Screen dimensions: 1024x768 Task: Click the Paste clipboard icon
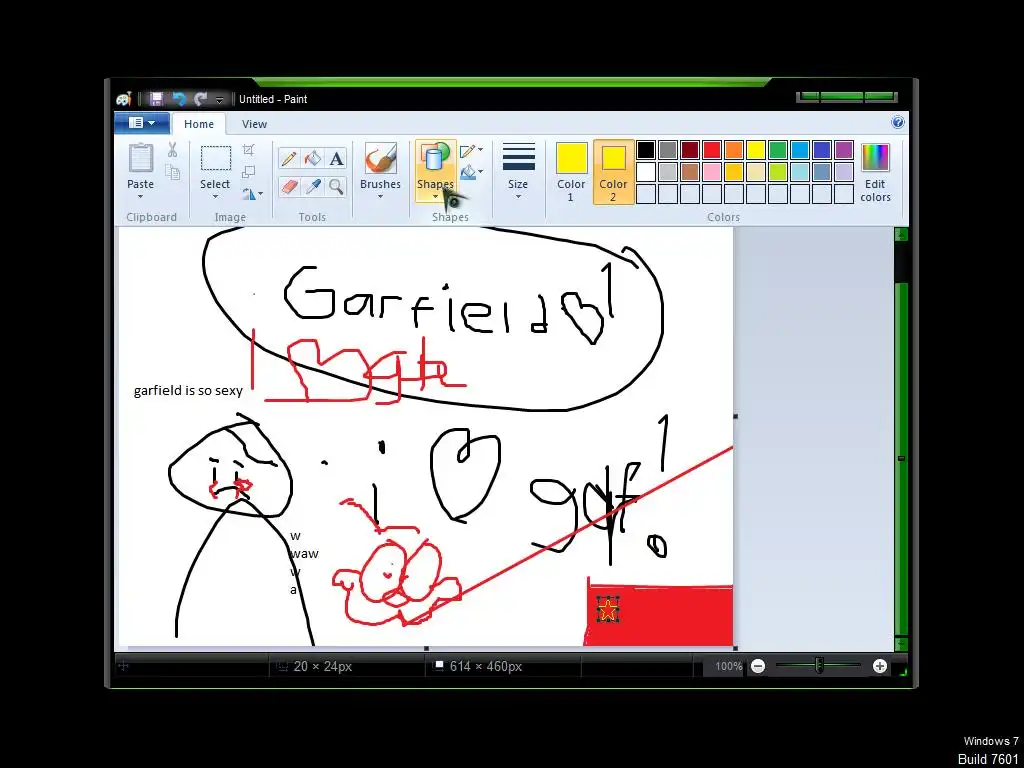point(140,159)
